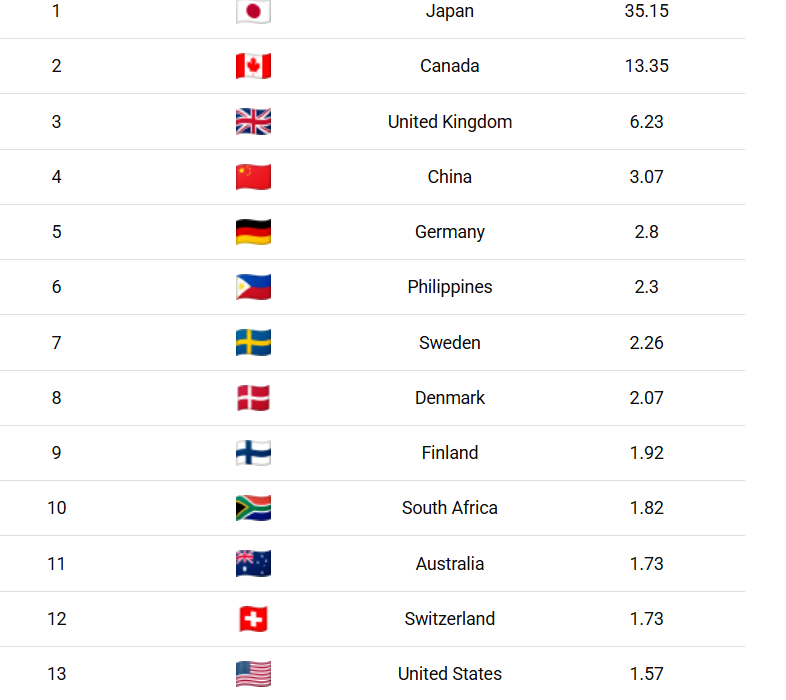Click the Philippines flag icon
Image resolution: width=786 pixels, height=700 pixels.
point(253,287)
